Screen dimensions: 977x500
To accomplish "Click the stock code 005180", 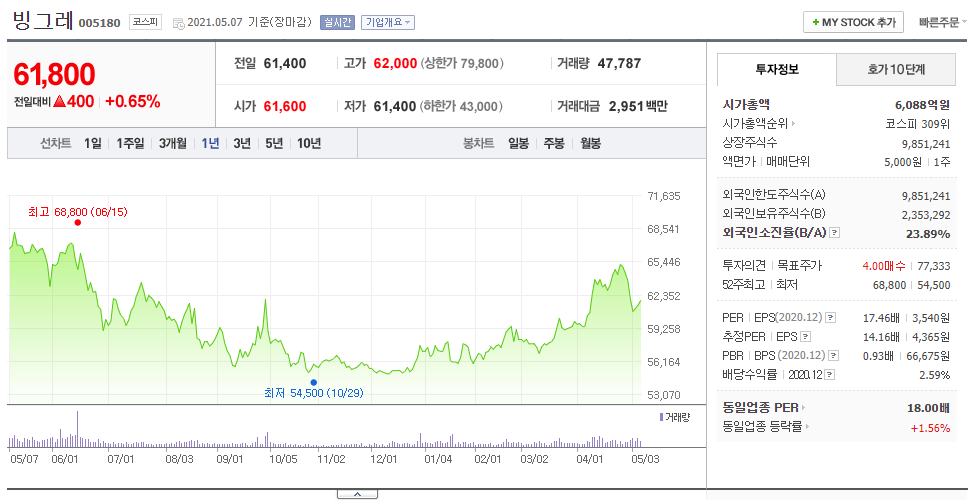I will [100, 23].
